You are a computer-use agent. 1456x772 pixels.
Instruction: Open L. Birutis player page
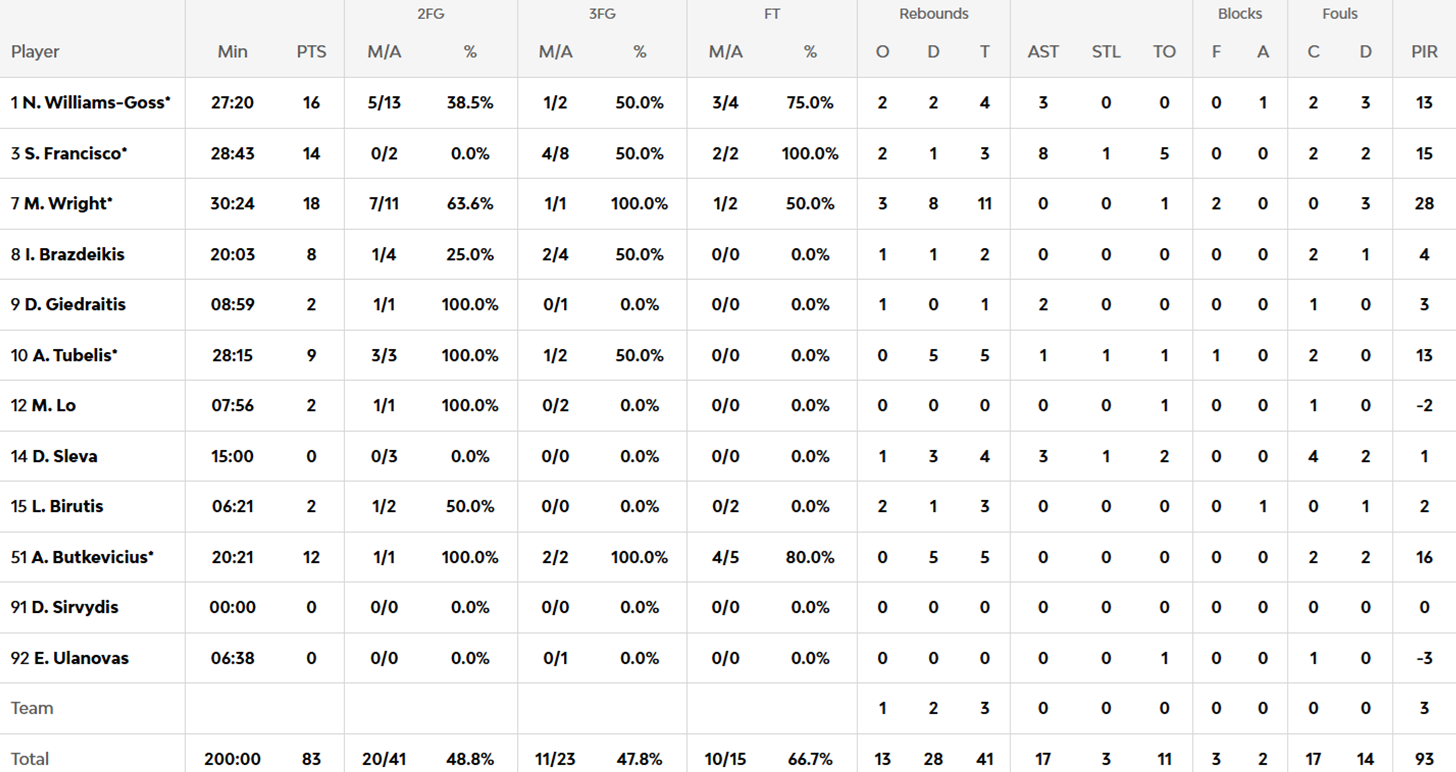coord(67,507)
